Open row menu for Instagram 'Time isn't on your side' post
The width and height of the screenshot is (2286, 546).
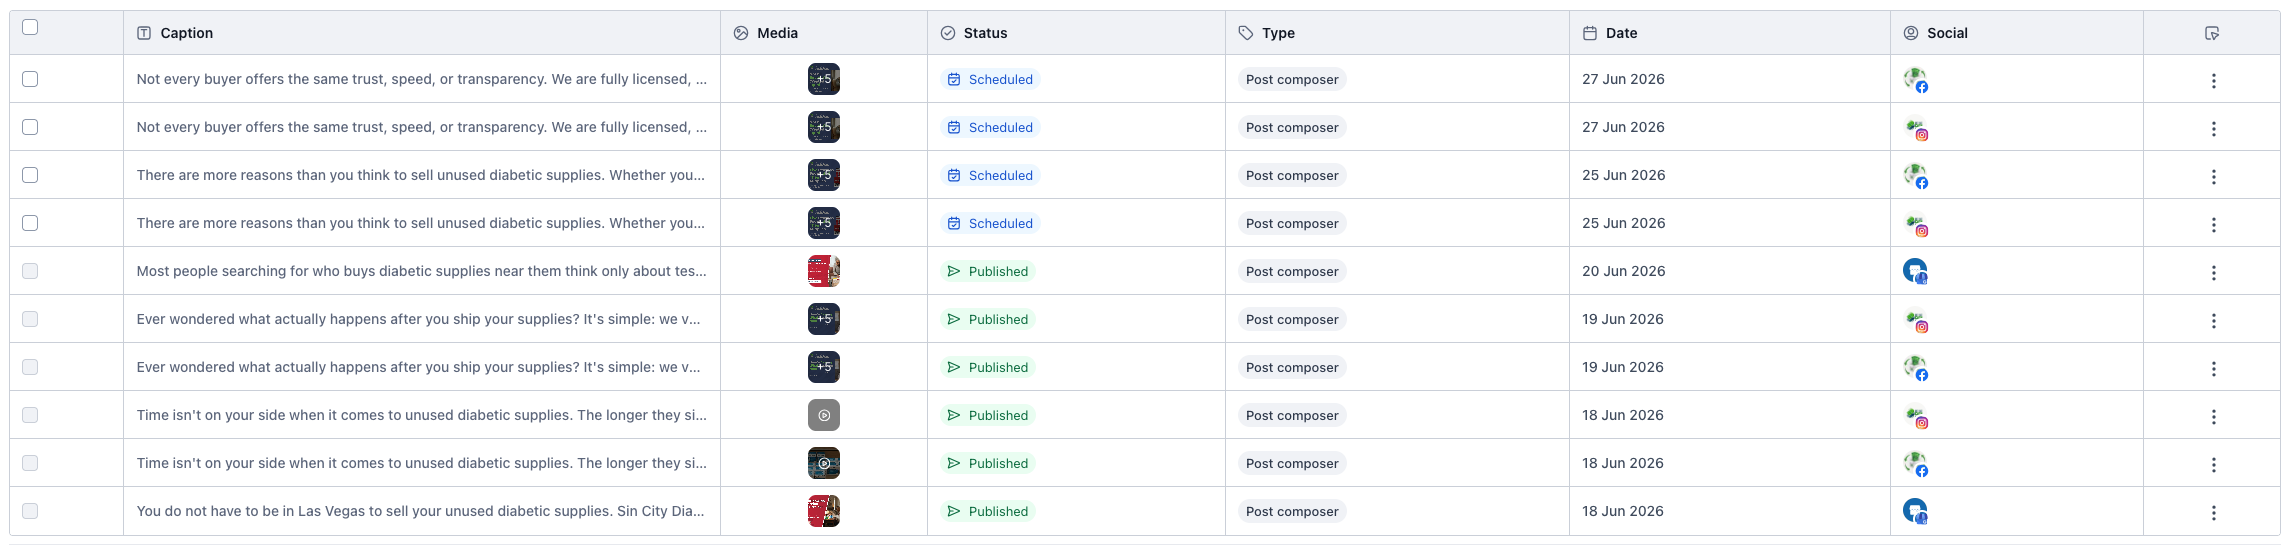coord(2213,416)
